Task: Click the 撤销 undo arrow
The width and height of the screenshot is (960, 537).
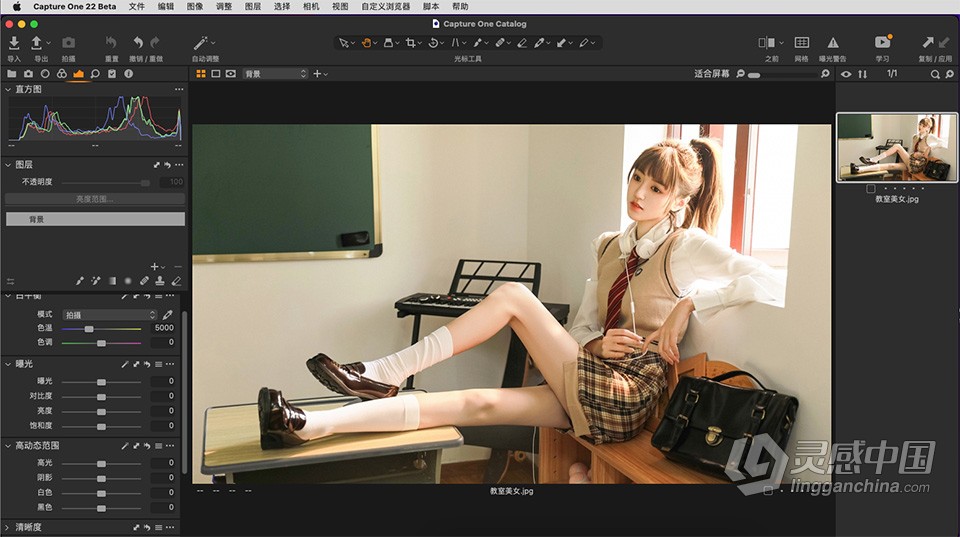Action: pos(138,42)
